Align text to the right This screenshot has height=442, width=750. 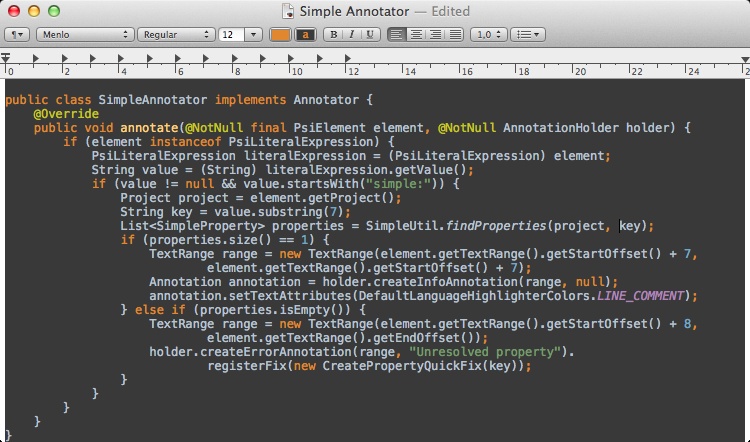[435, 34]
